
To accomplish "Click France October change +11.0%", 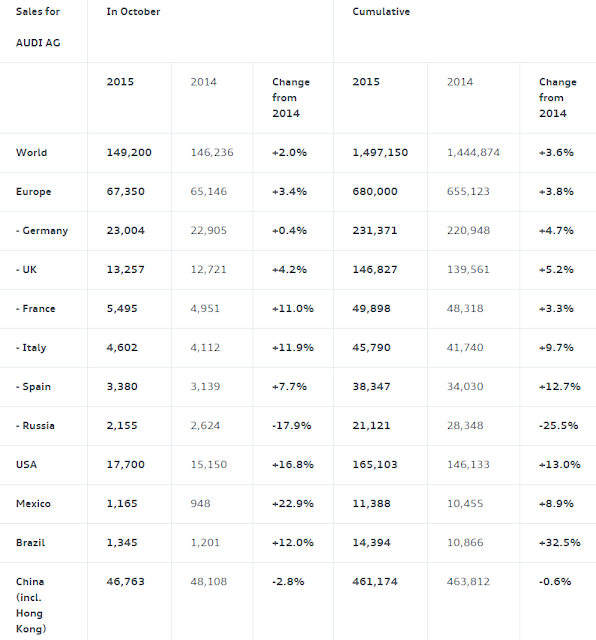I will coord(293,309).
